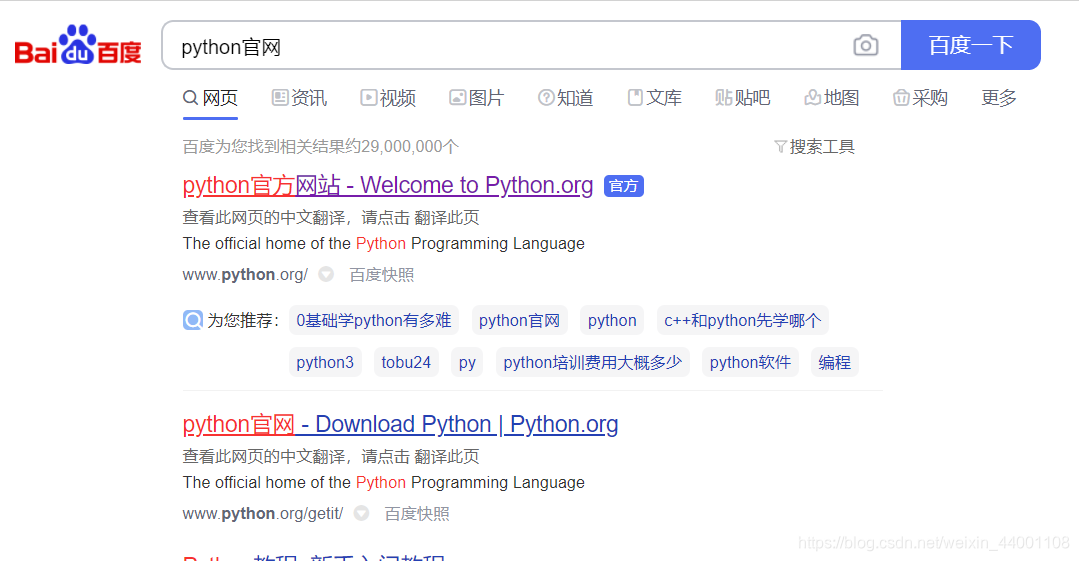
Task: Expand the 更多 menu
Action: coord(998,98)
